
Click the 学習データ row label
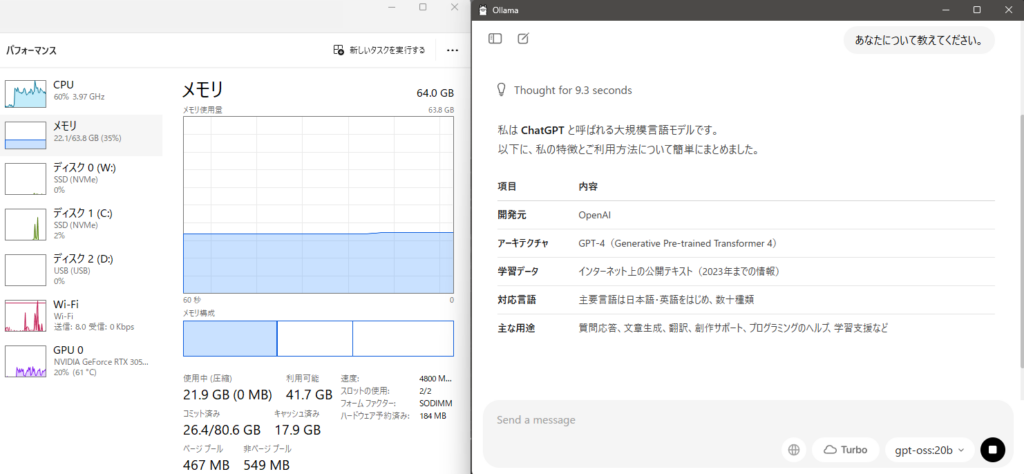pyautogui.click(x=518, y=271)
